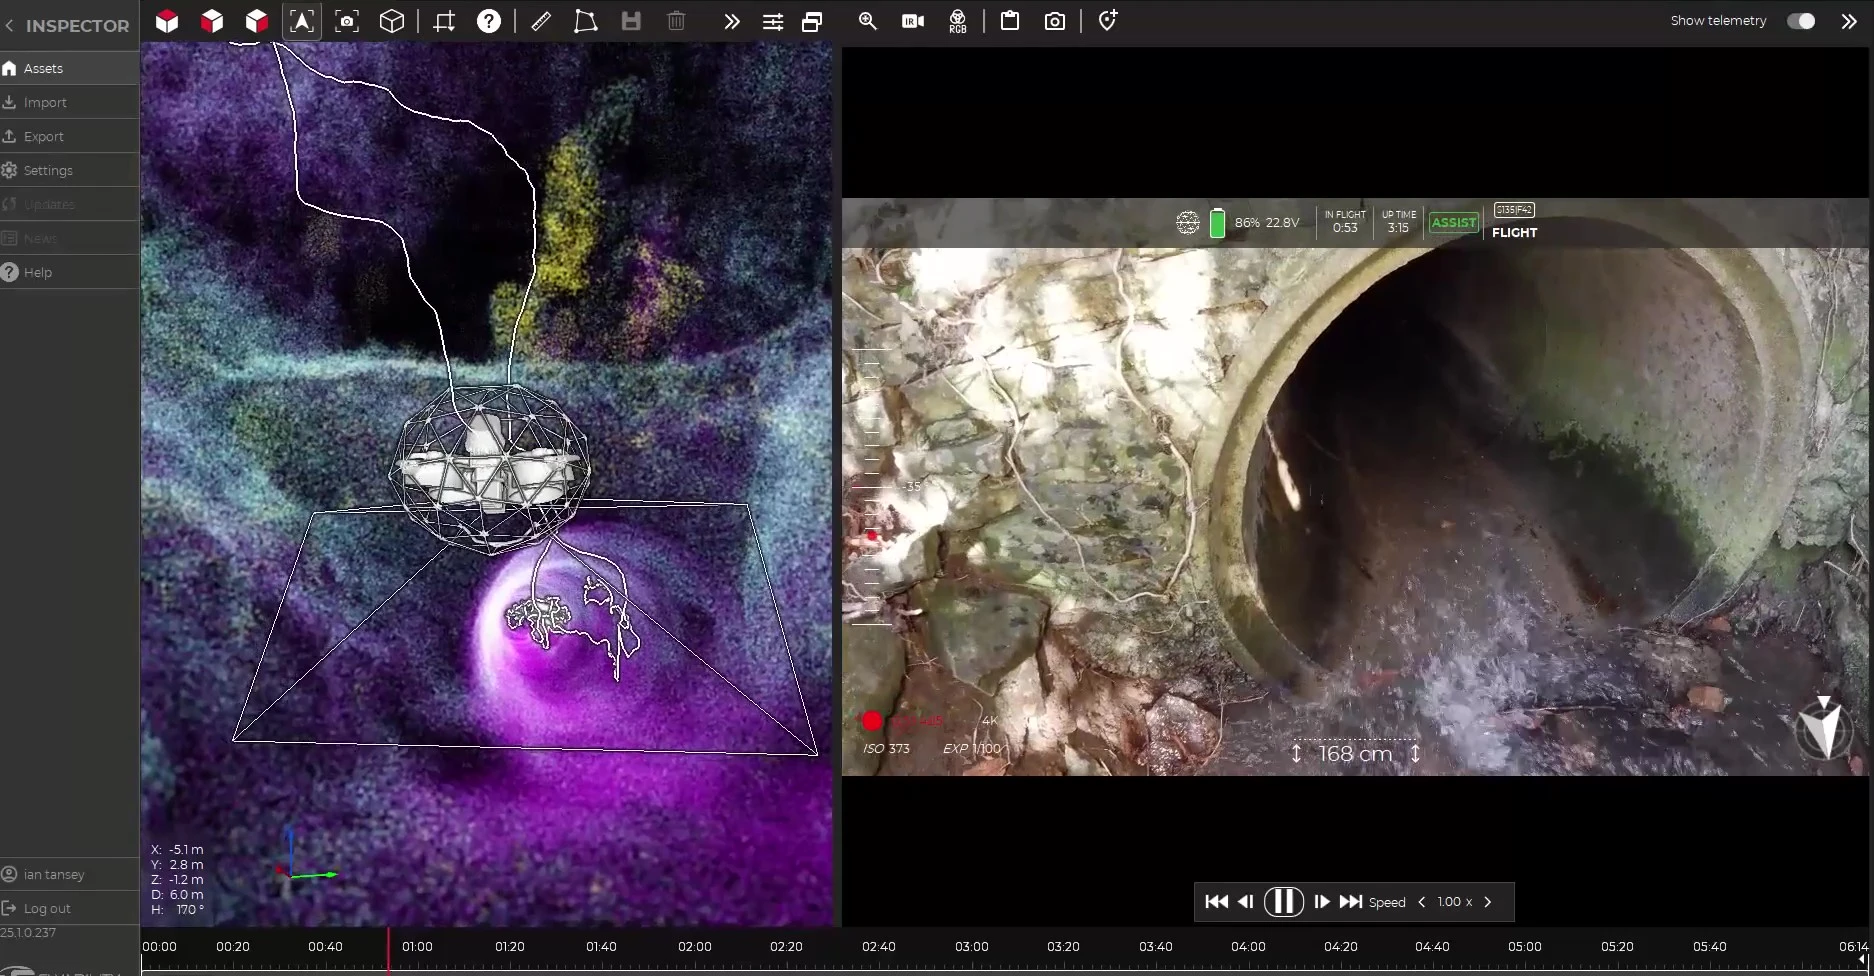Switch to the IR camera view
Image resolution: width=1874 pixels, height=976 pixels.
pyautogui.click(x=912, y=21)
